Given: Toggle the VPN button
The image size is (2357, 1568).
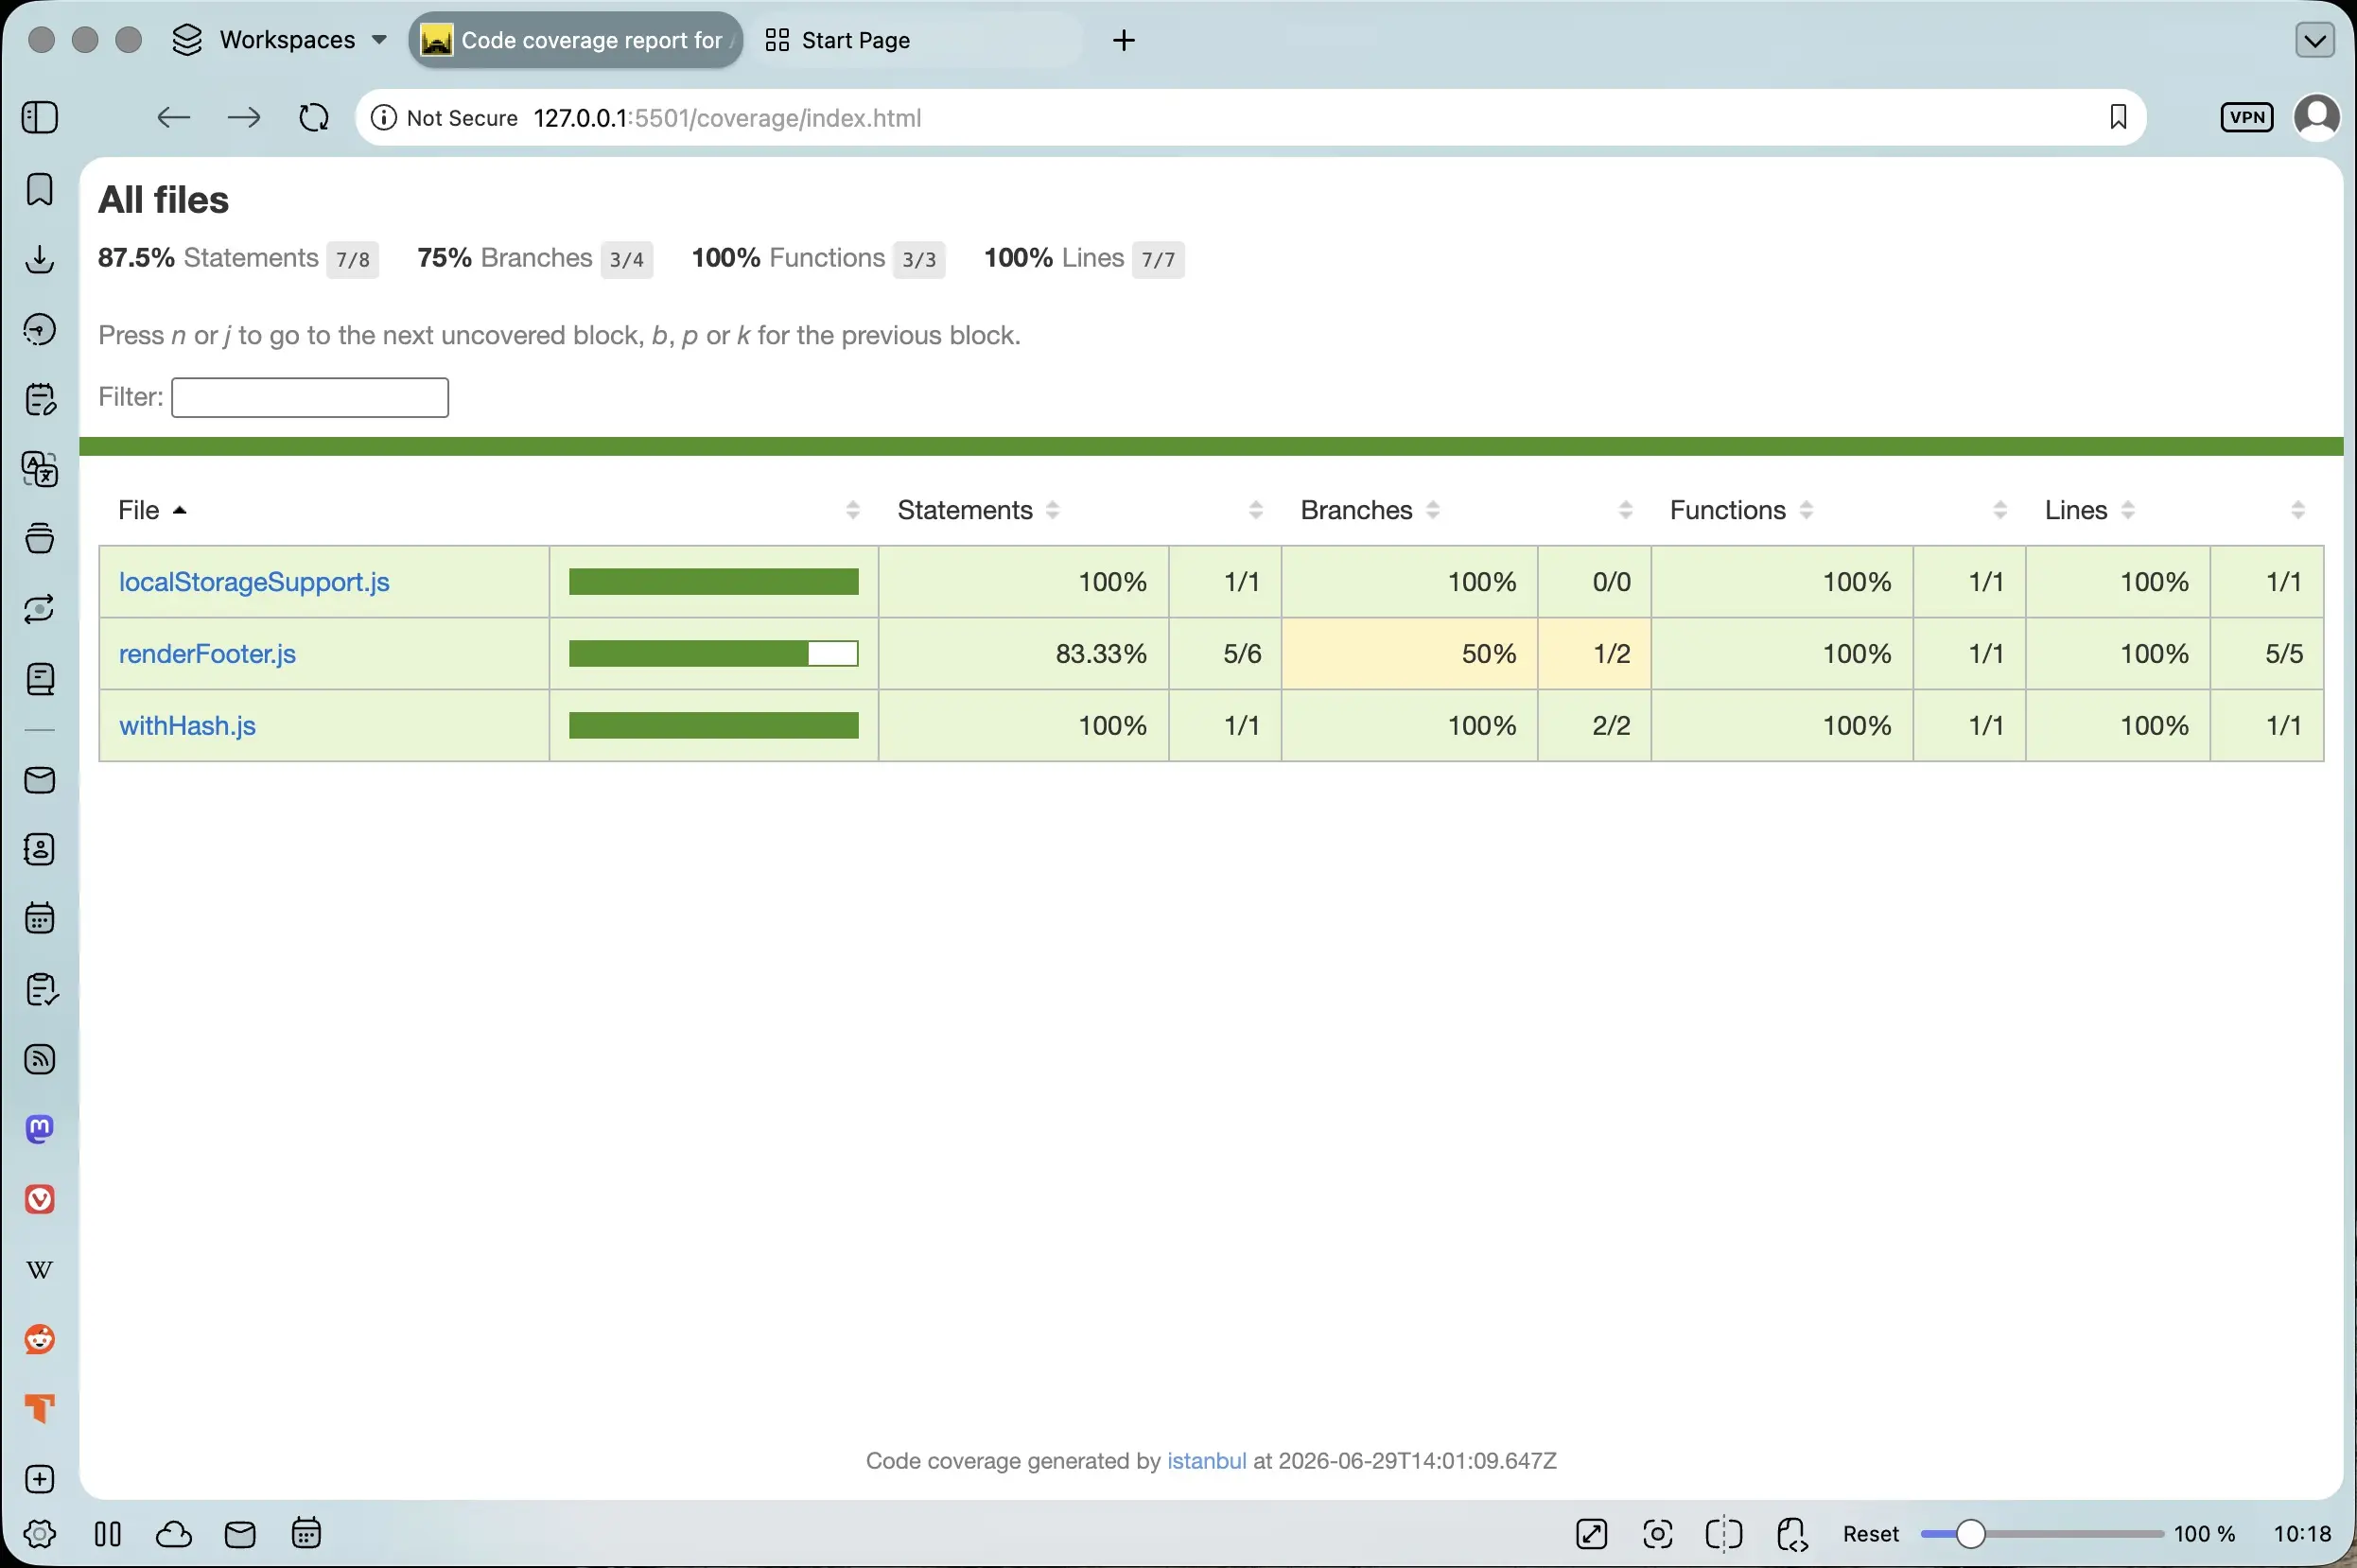Looking at the screenshot, I should coord(2246,117).
